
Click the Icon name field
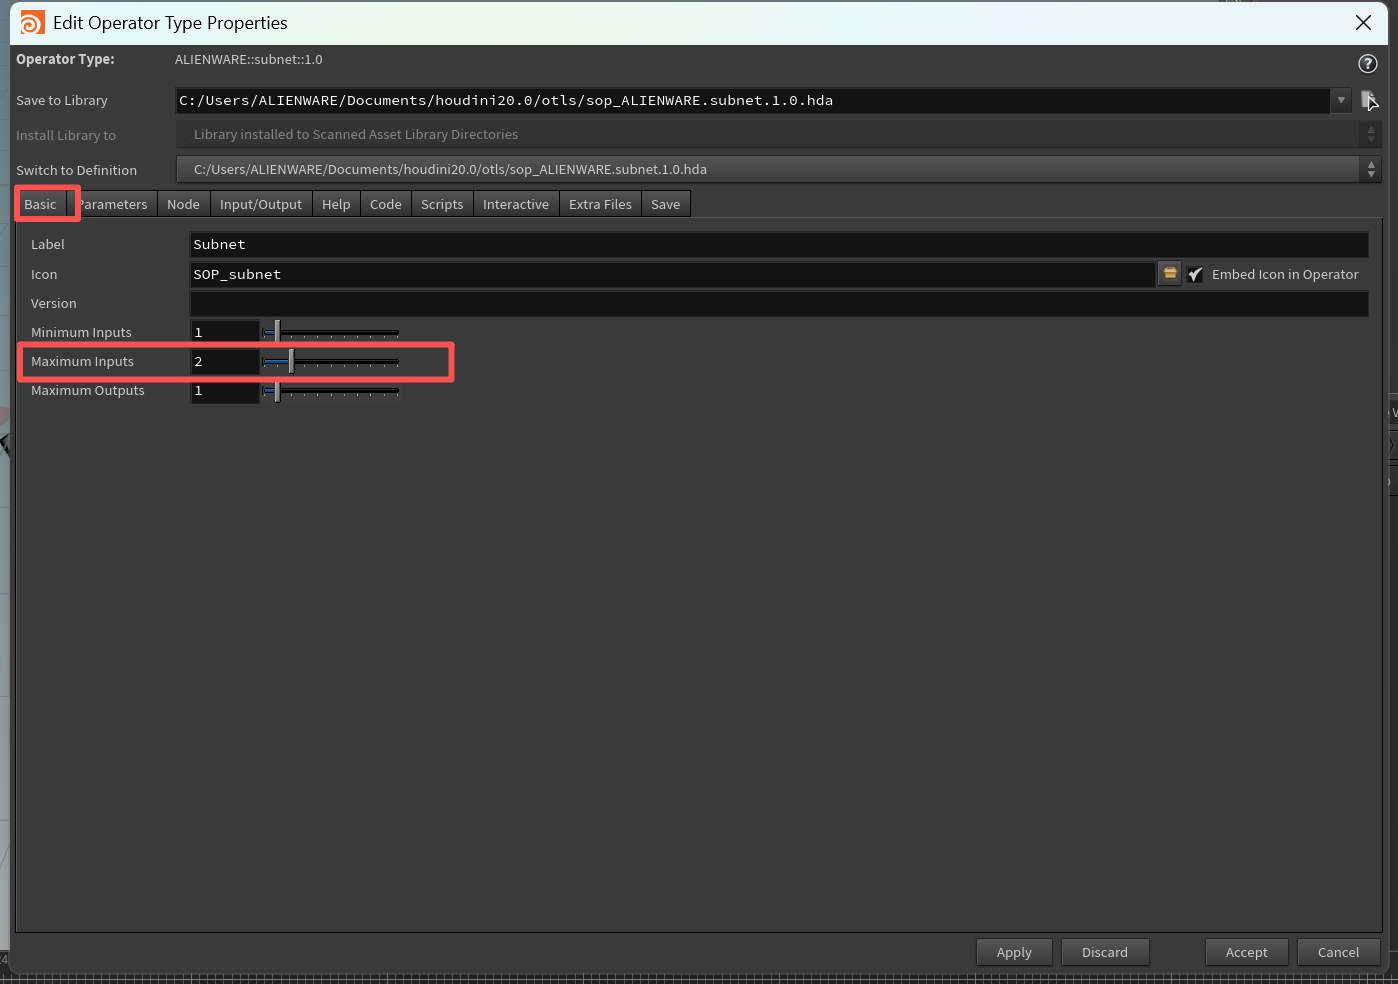(x=672, y=274)
